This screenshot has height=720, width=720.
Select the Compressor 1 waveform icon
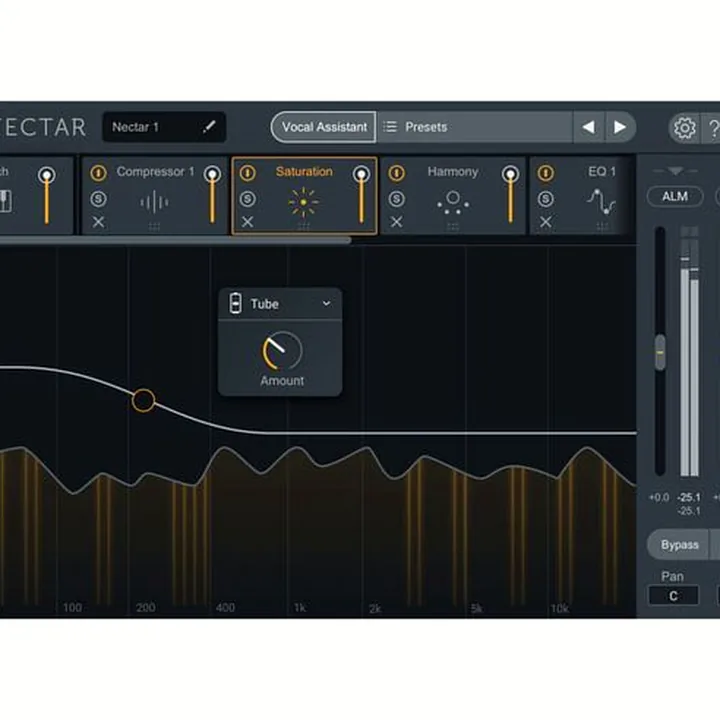click(x=154, y=202)
